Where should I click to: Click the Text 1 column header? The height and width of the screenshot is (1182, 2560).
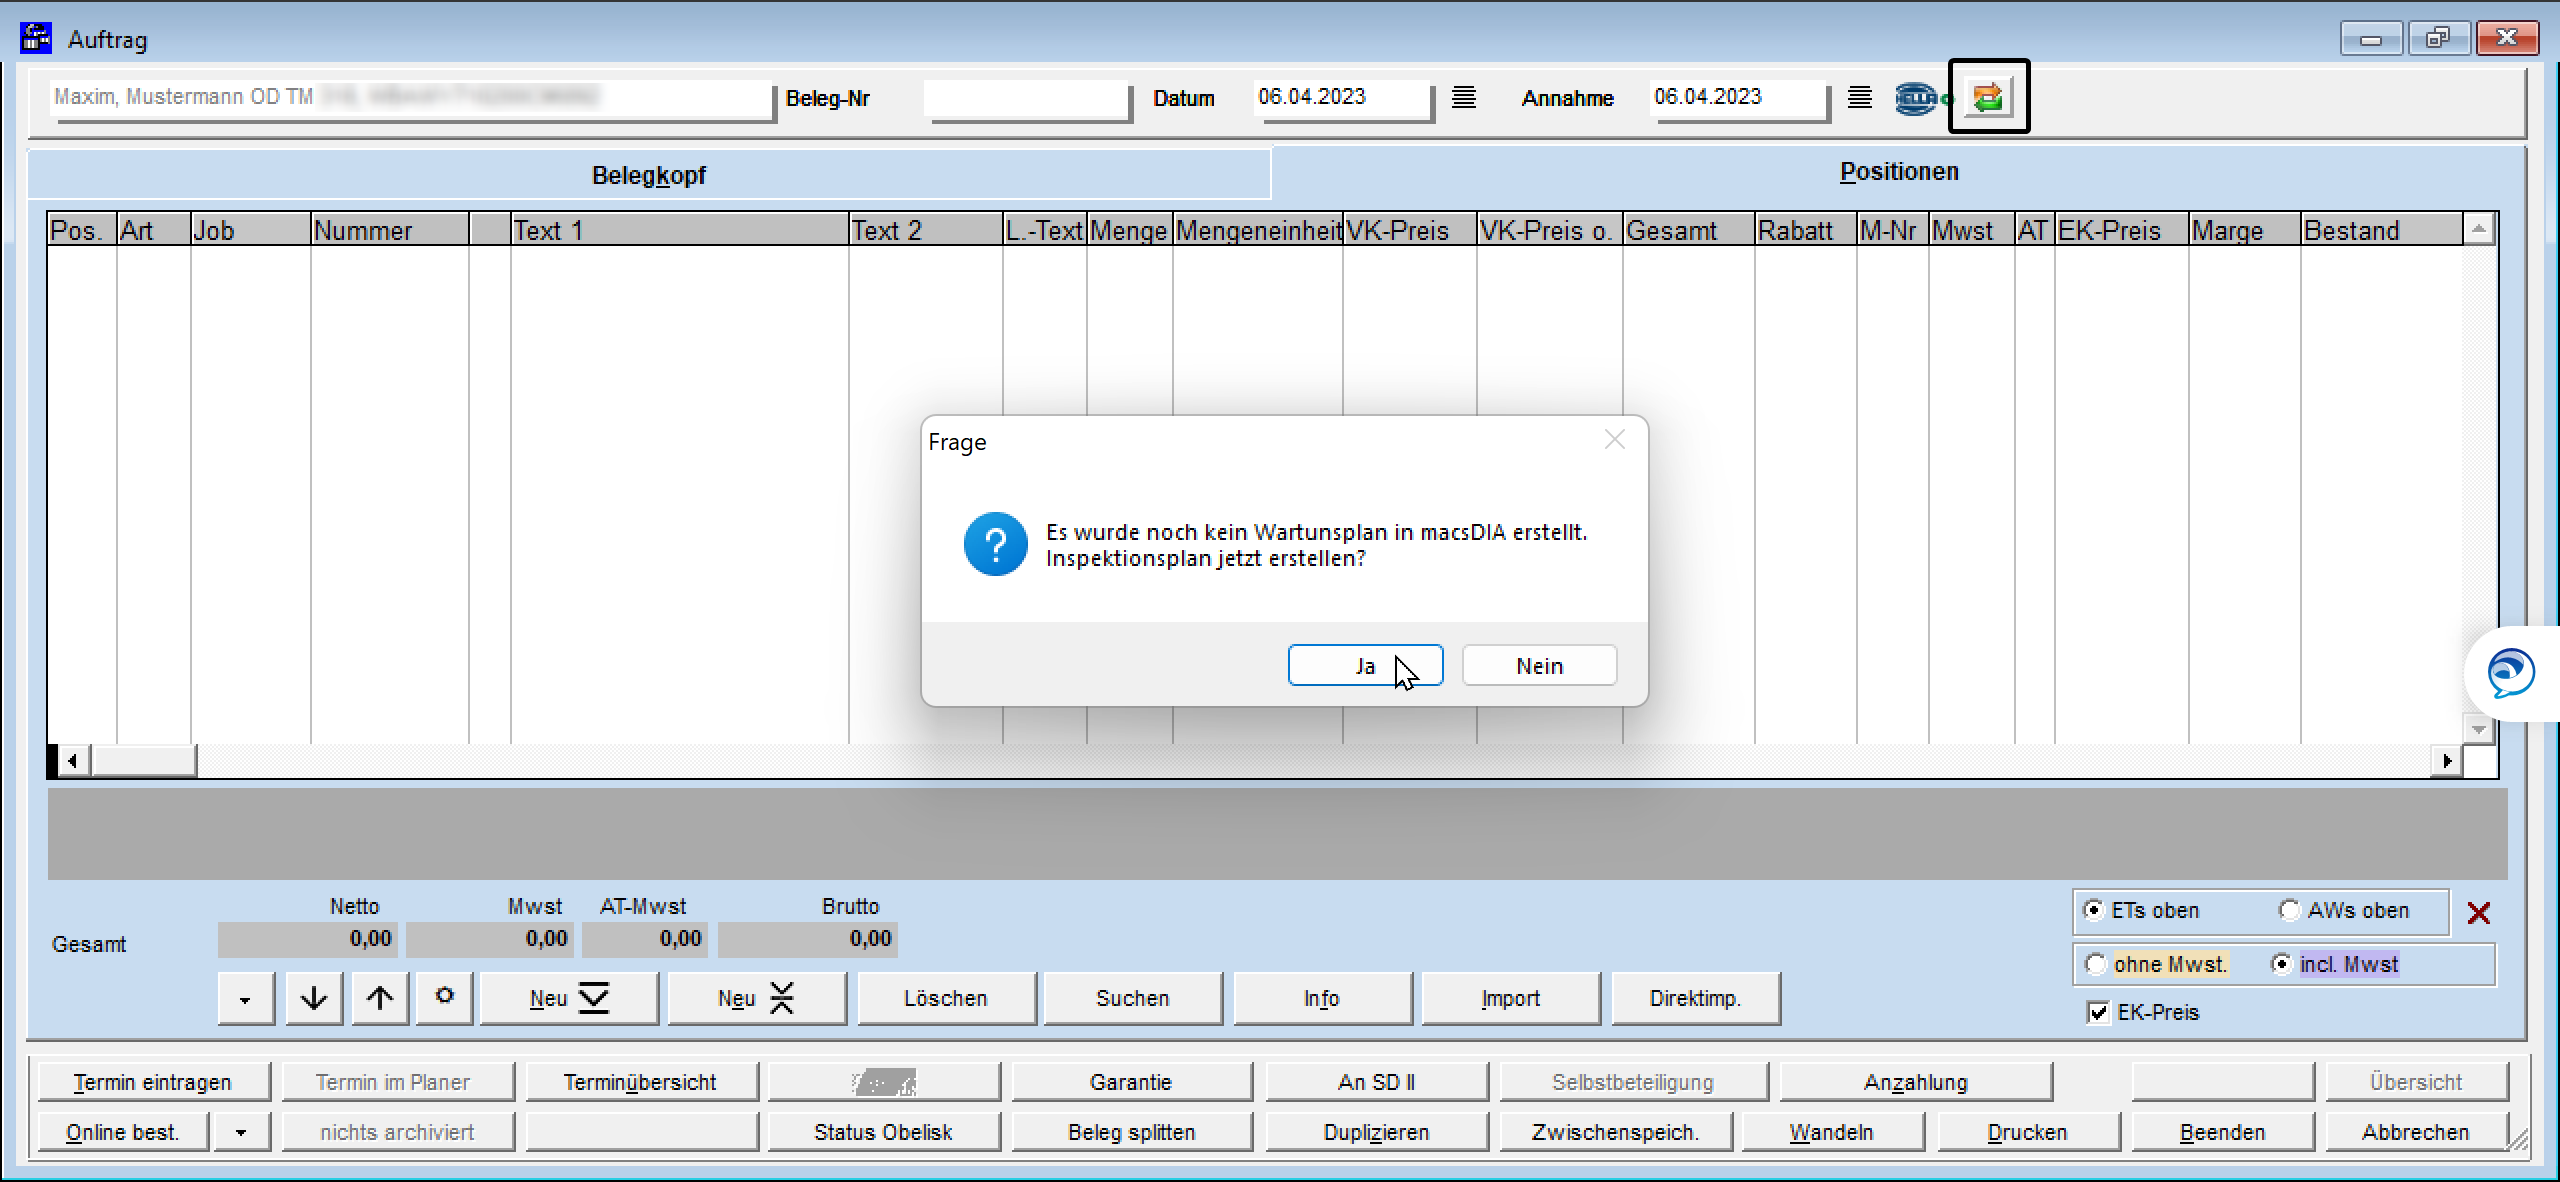(x=680, y=230)
